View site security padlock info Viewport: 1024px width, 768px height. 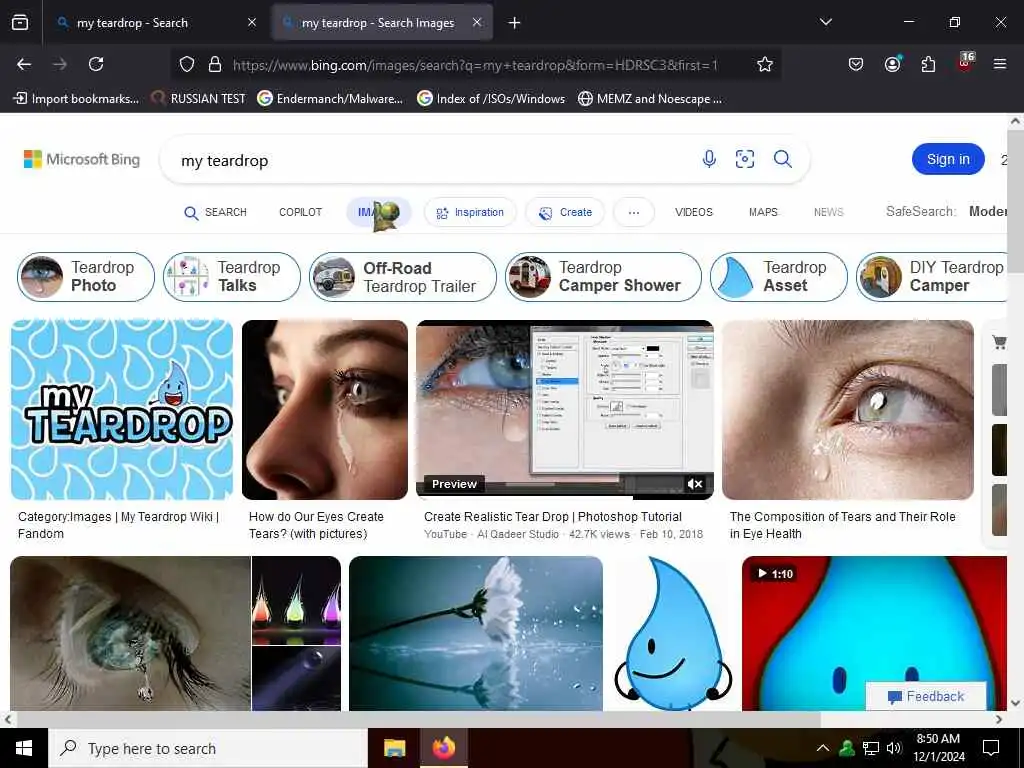215,64
